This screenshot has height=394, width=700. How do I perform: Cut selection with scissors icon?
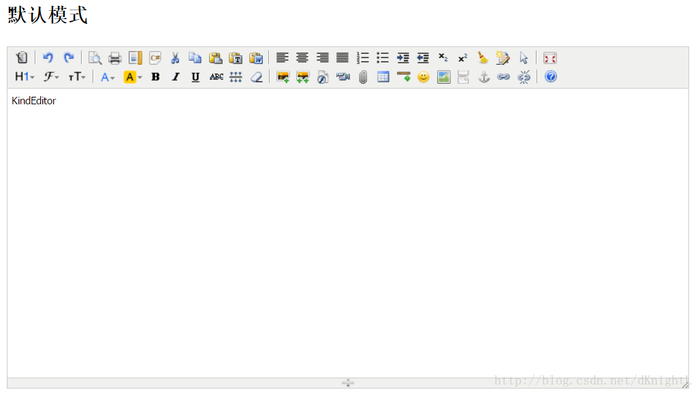(x=175, y=58)
